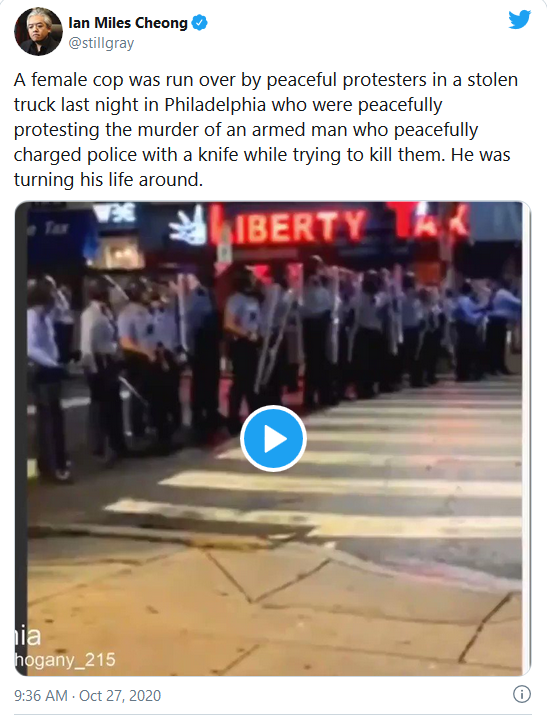Click the word 'Philadelphia' in the tweet
Screen dimensions: 547x715
(x=215, y=105)
